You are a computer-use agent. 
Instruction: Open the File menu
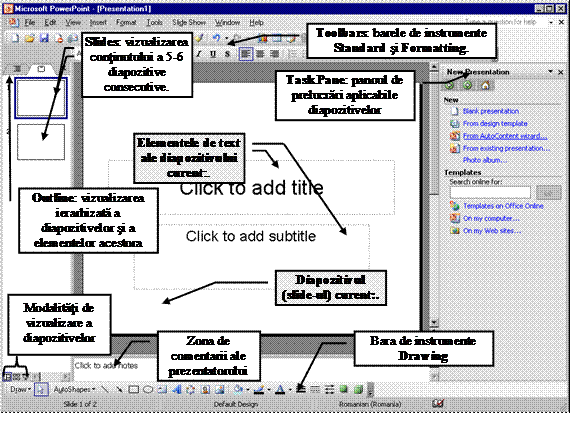[30, 23]
